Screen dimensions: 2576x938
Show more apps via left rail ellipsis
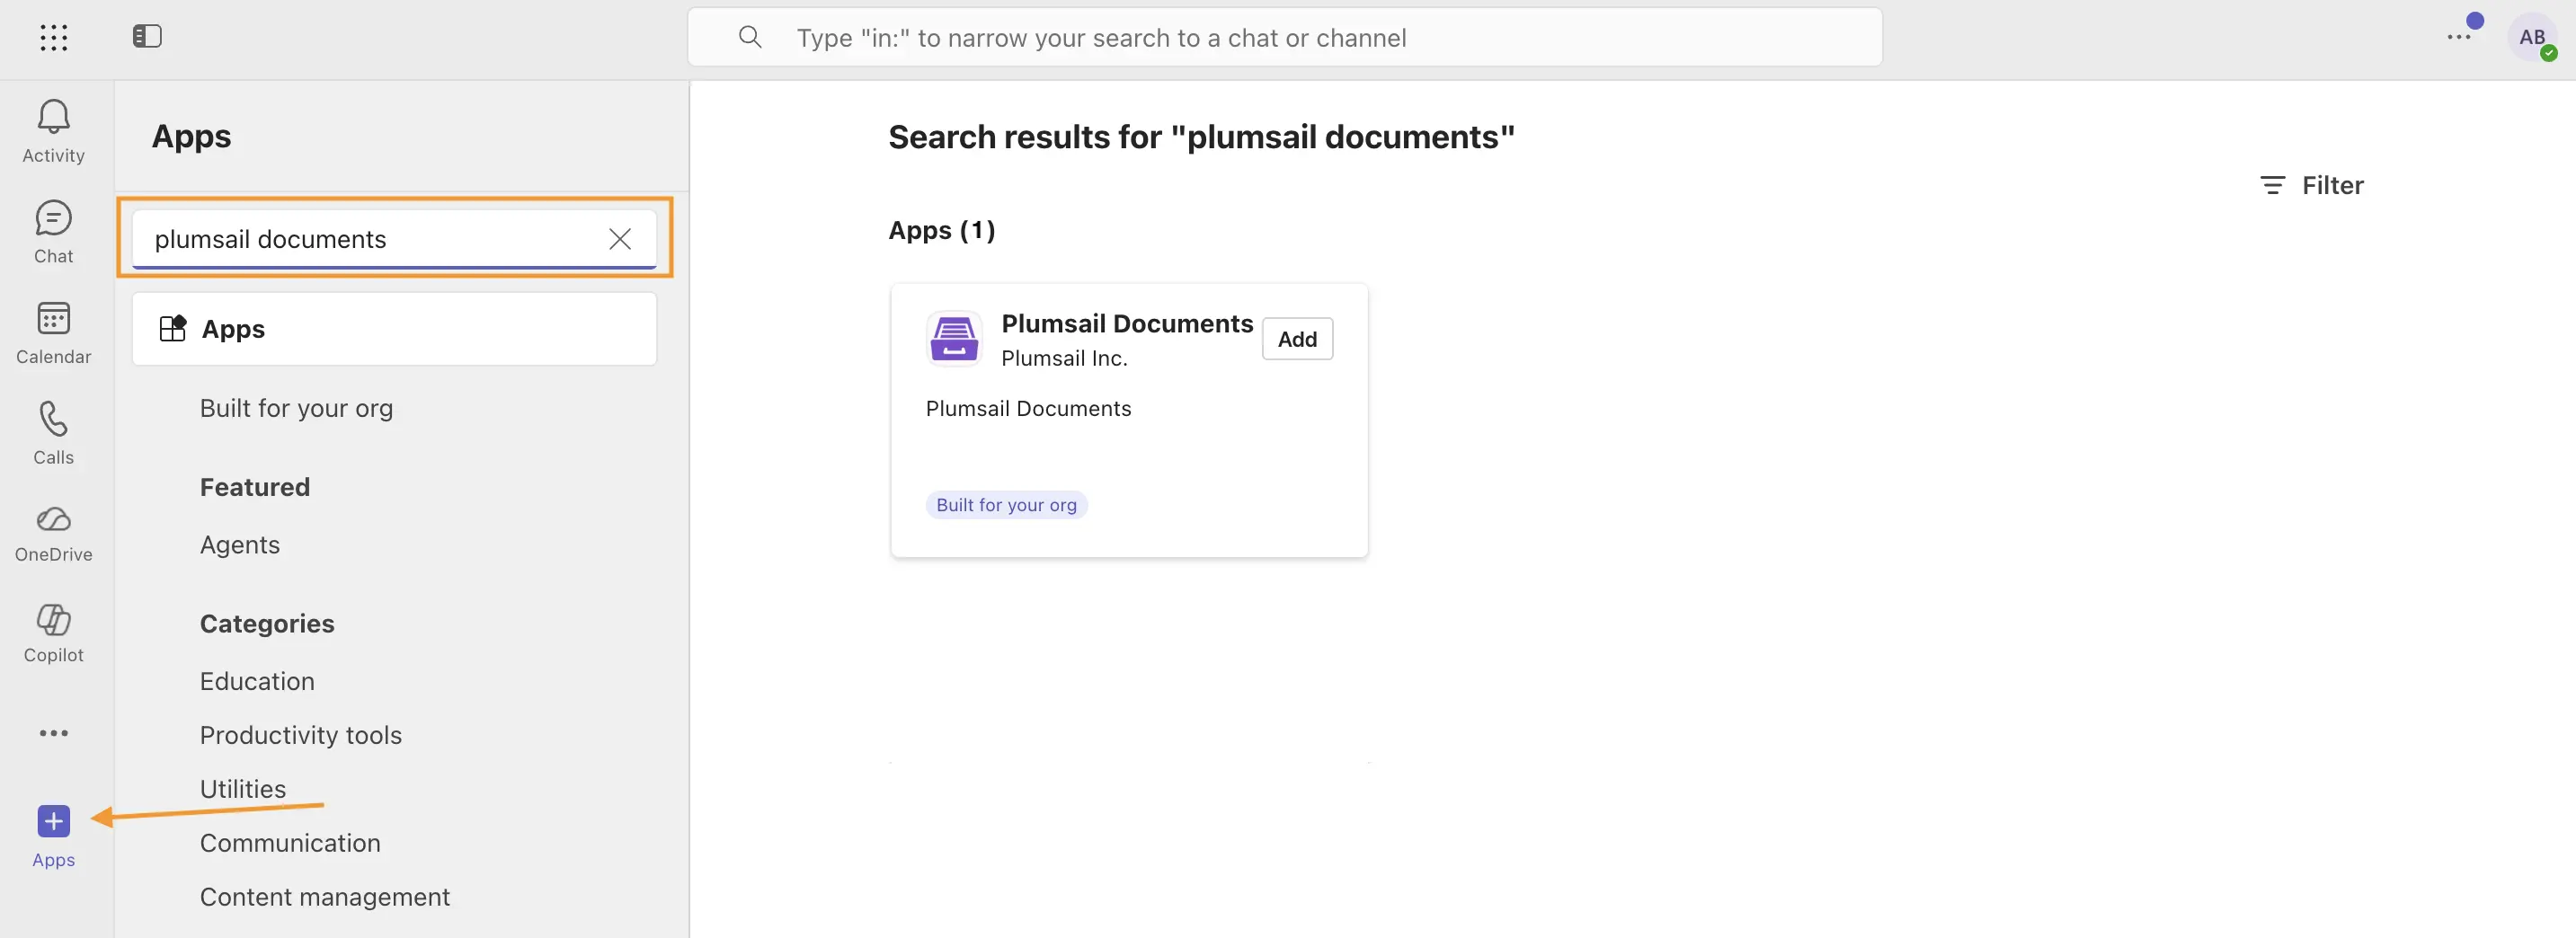tap(54, 733)
